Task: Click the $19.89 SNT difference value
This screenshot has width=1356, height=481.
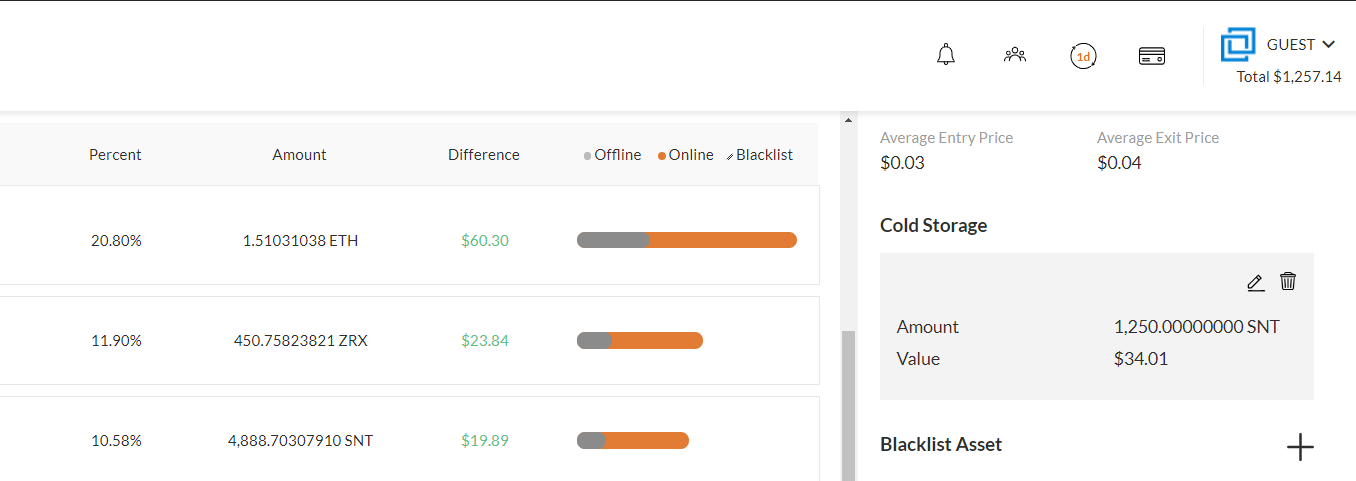Action: 485,440
